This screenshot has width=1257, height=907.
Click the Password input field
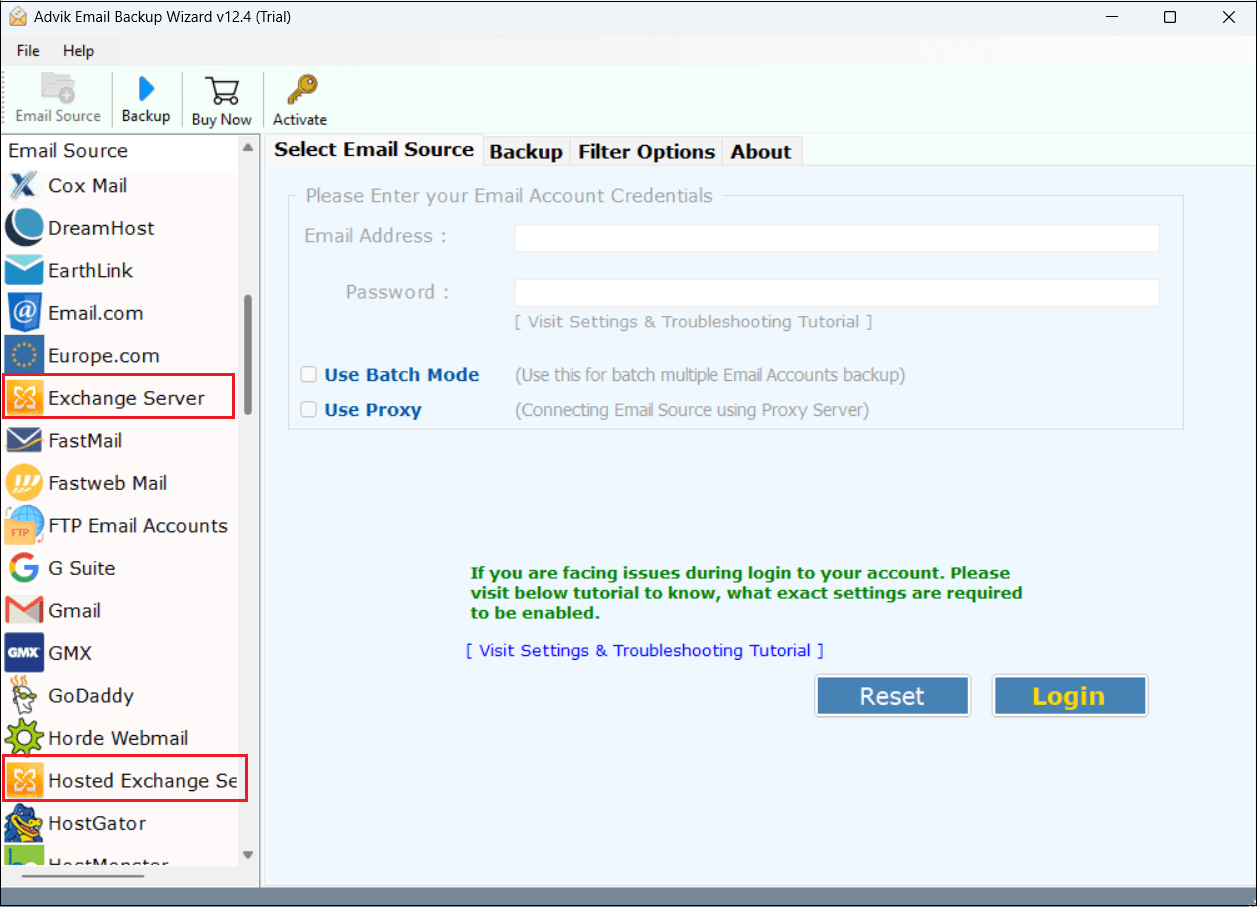[836, 293]
